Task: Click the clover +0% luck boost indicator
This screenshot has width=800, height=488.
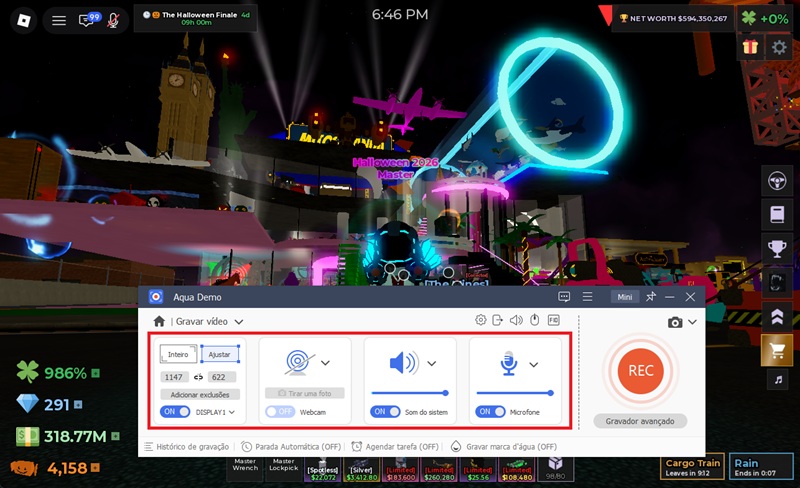Action: (x=765, y=19)
